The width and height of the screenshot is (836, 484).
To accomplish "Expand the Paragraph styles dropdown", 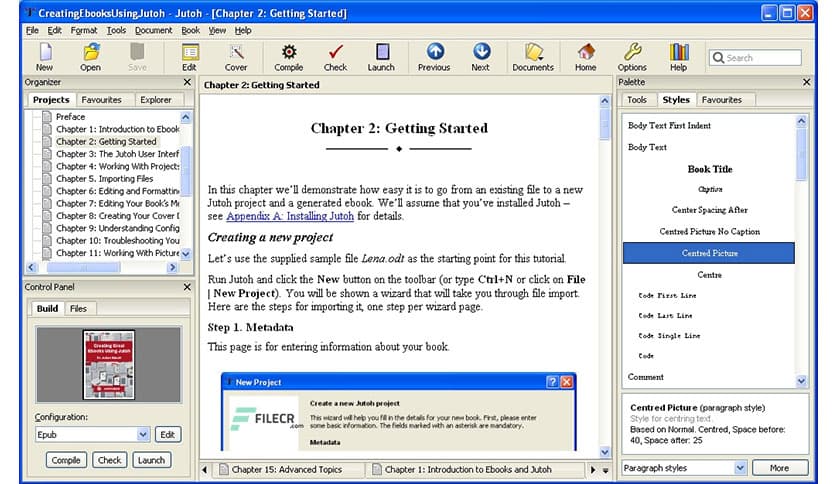I will 740,467.
